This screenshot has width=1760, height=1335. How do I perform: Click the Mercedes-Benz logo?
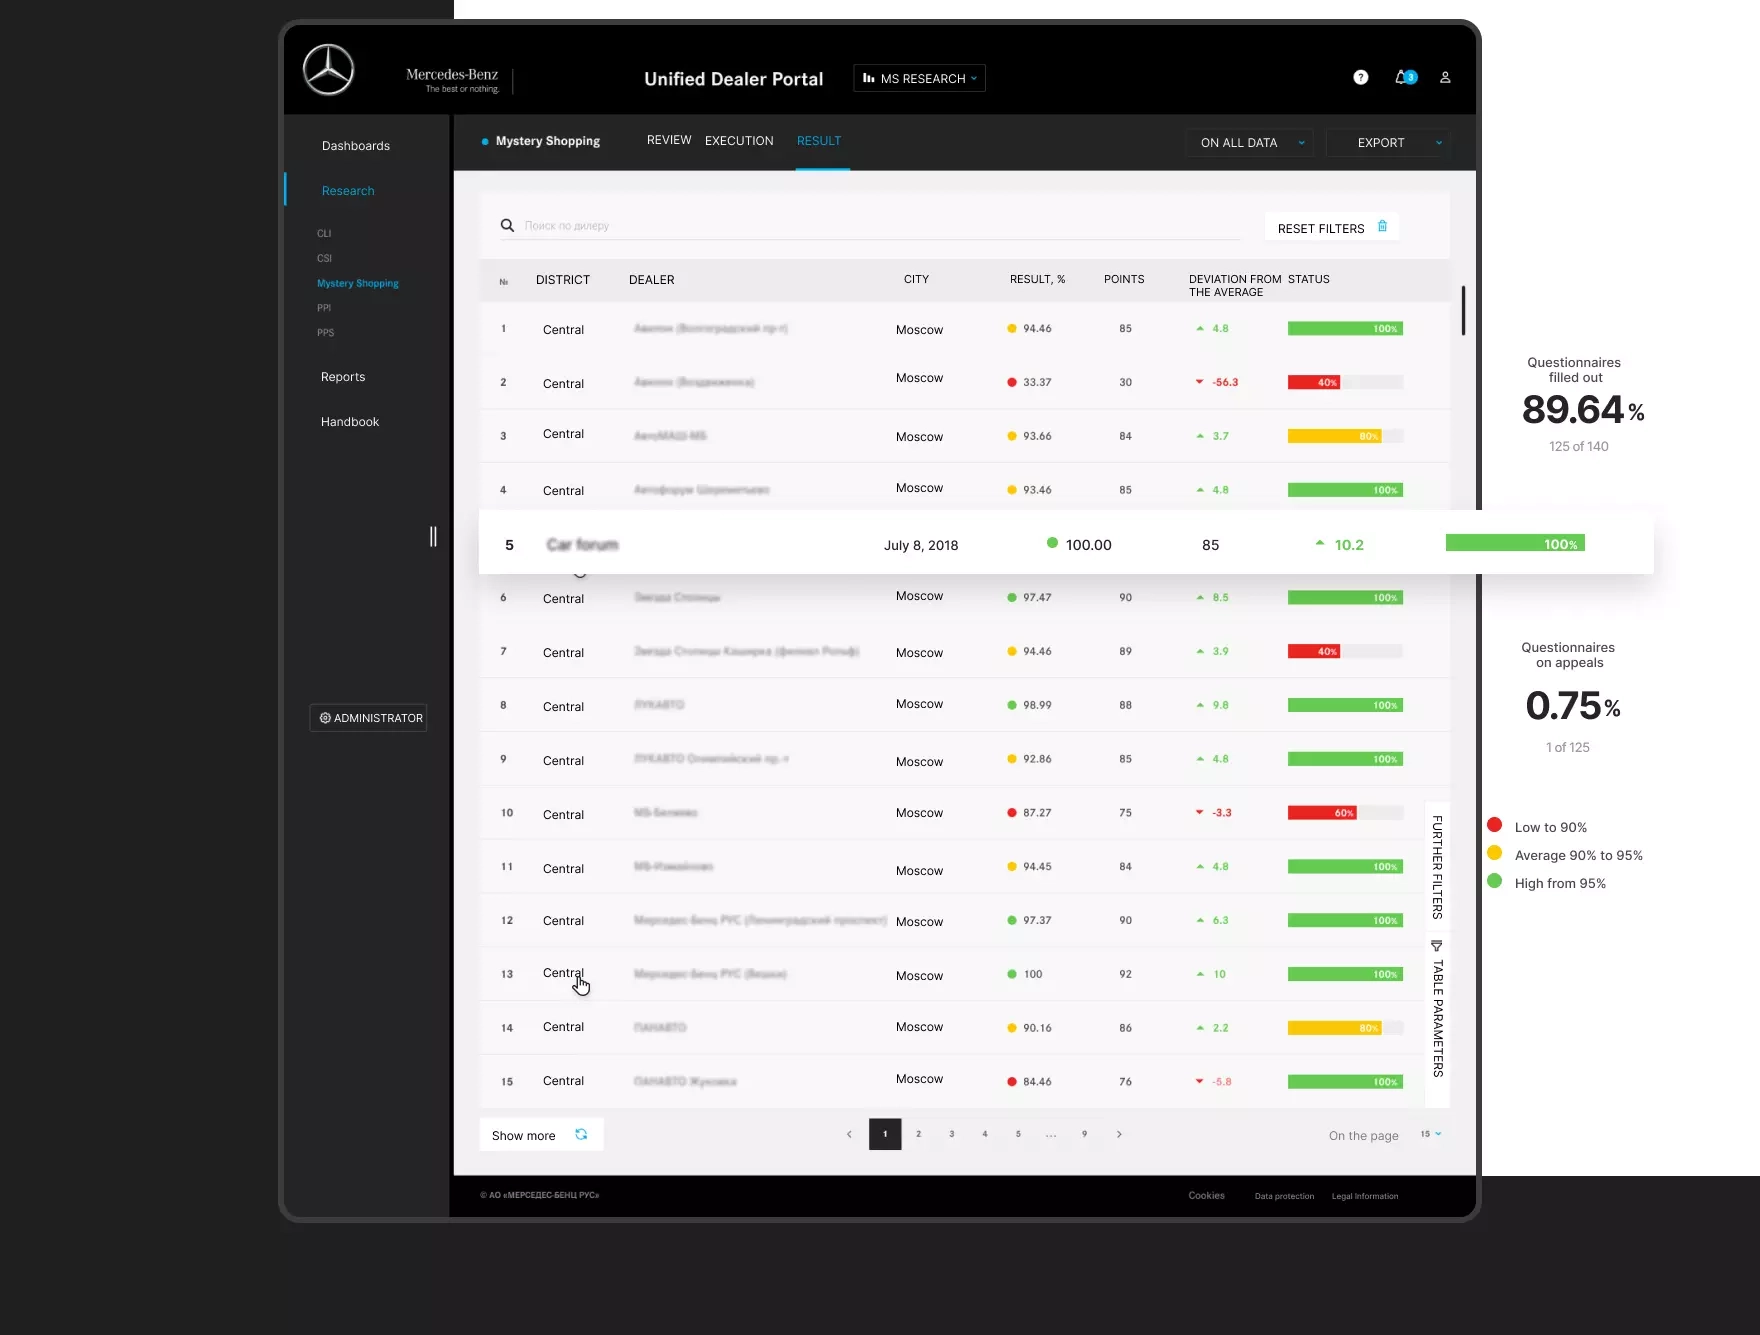(331, 70)
